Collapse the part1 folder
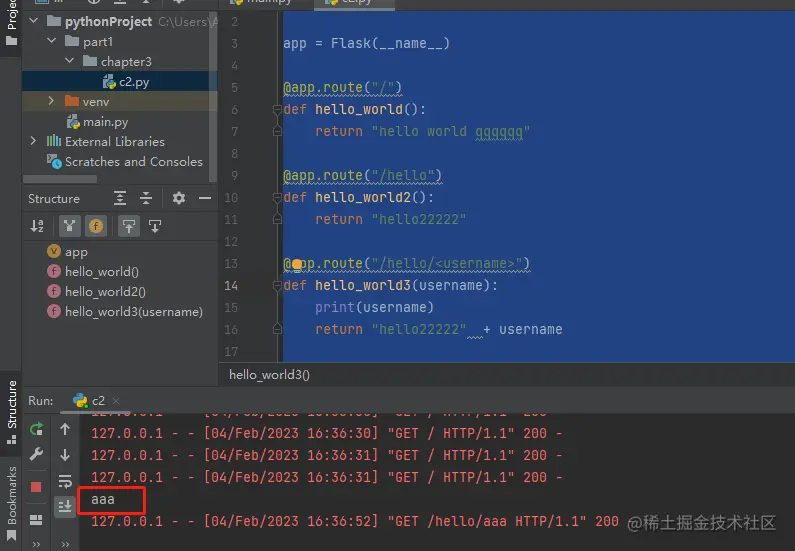This screenshot has height=551, width=795. tap(52, 41)
